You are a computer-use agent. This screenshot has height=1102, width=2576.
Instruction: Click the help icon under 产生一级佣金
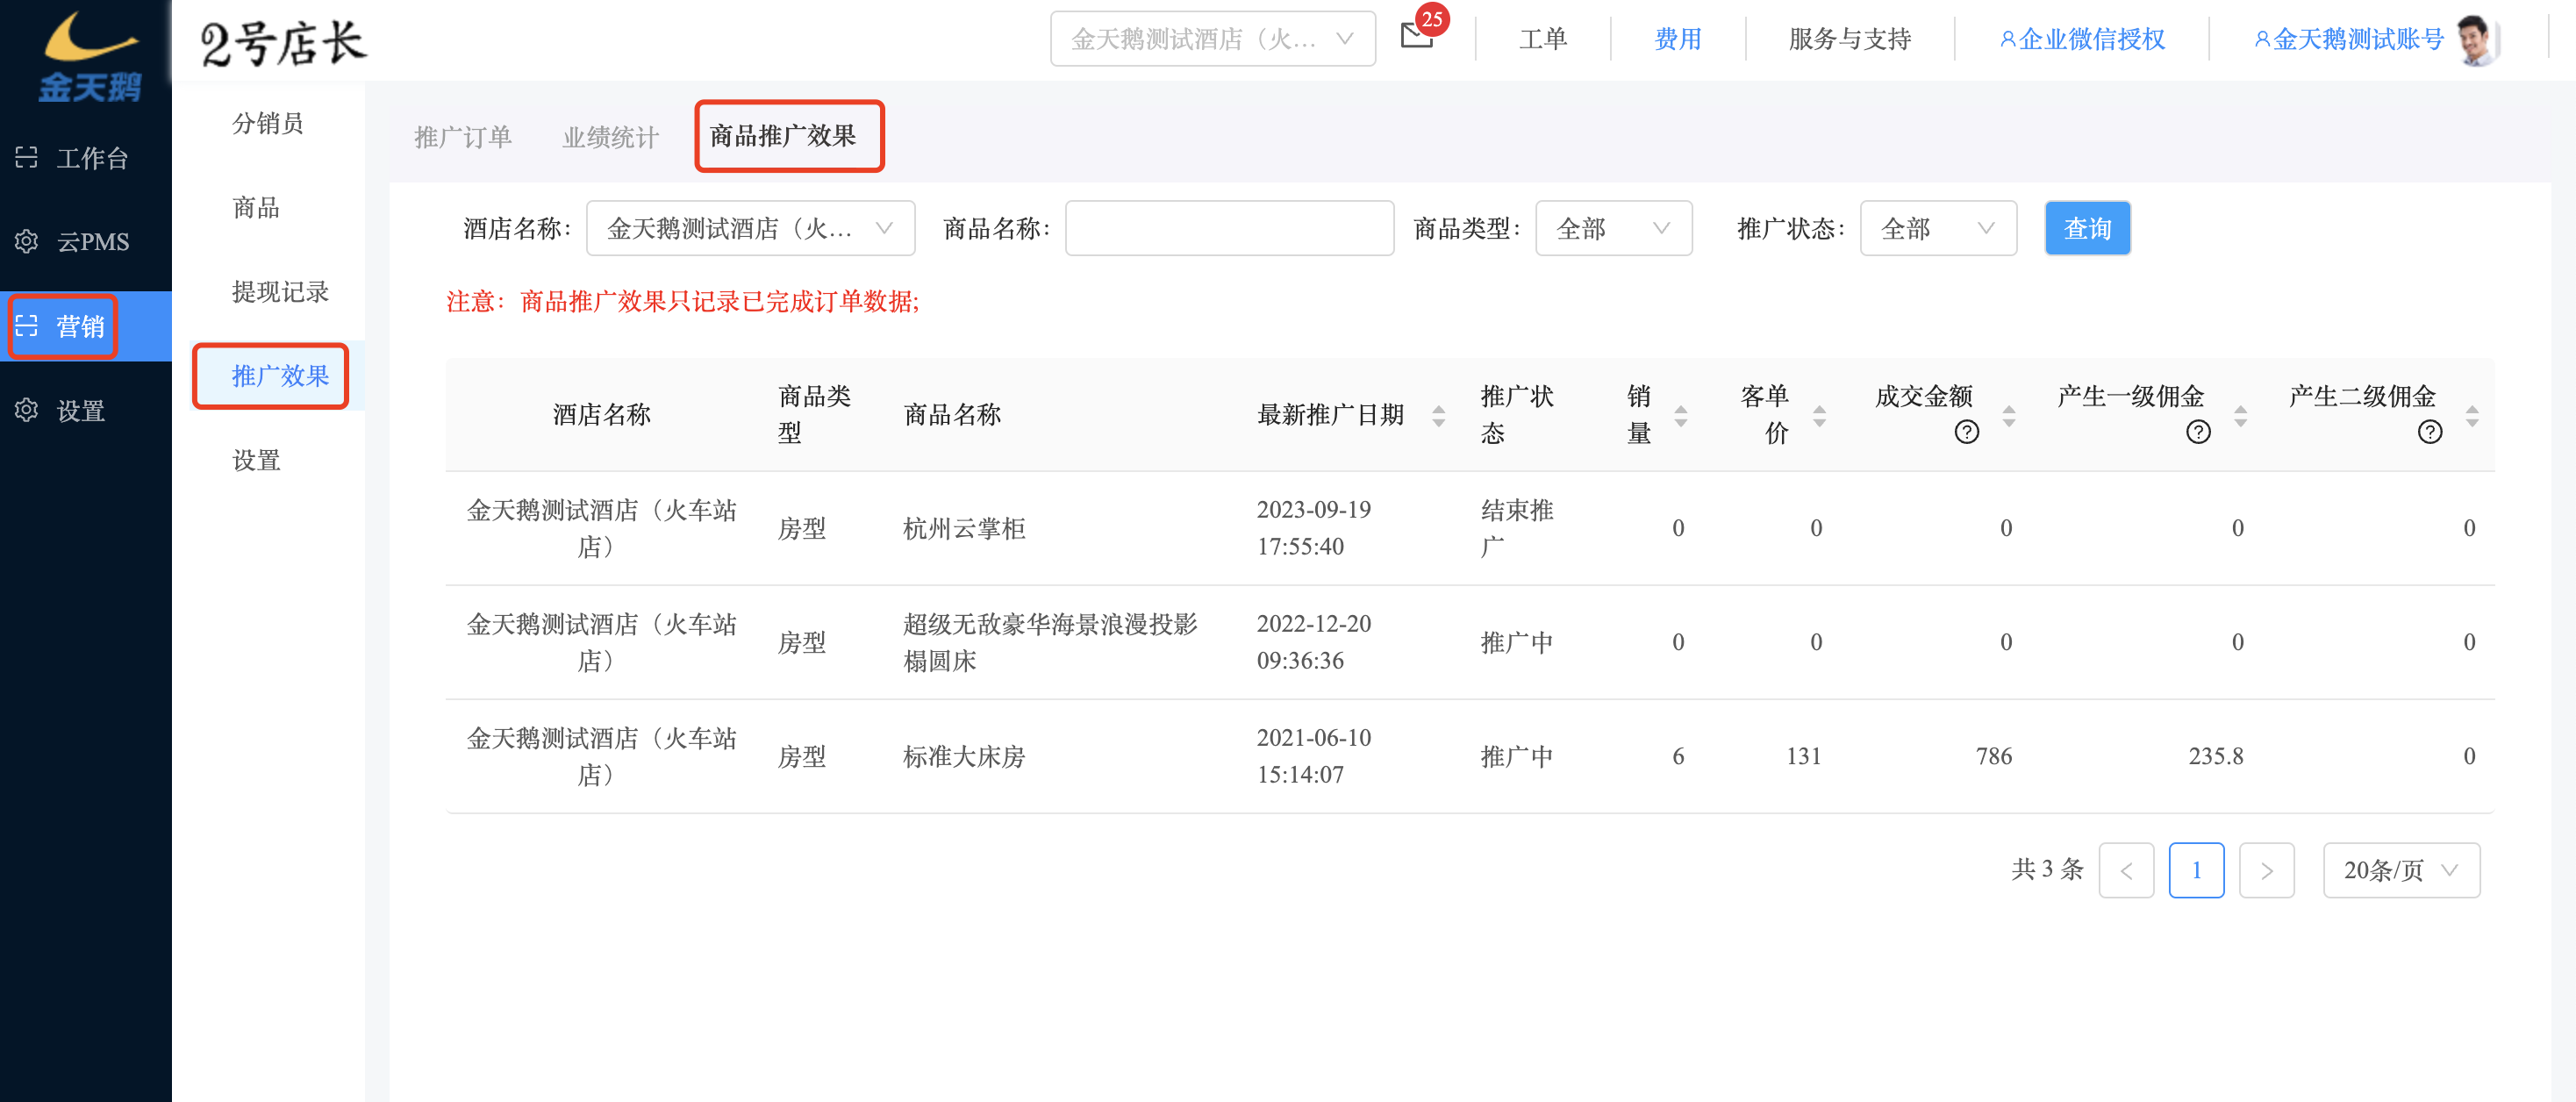coord(2198,432)
